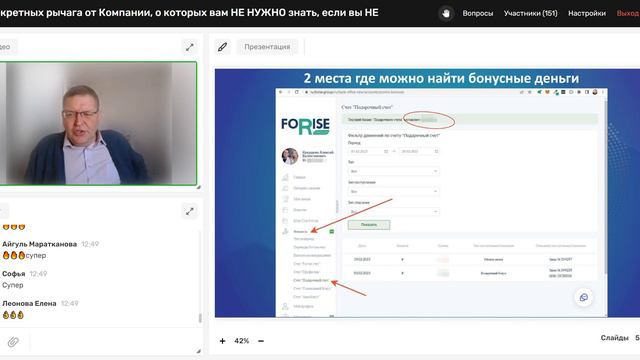Open Настройки in the top bar

(x=587, y=13)
